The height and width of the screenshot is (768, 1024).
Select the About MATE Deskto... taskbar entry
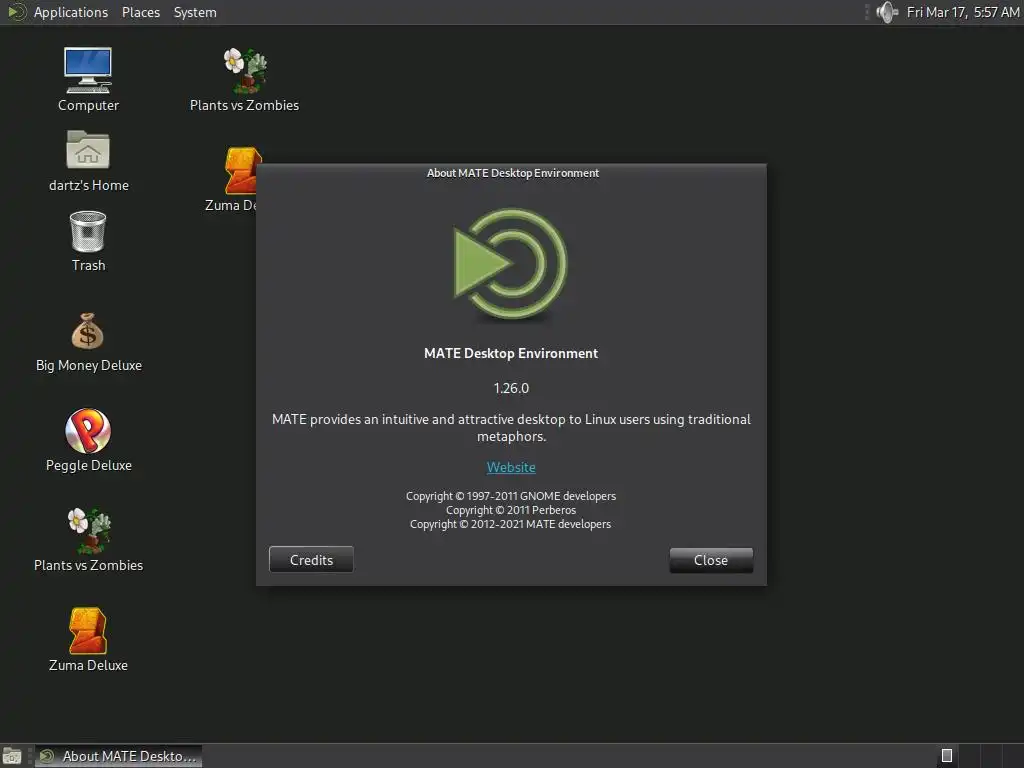(x=118, y=756)
